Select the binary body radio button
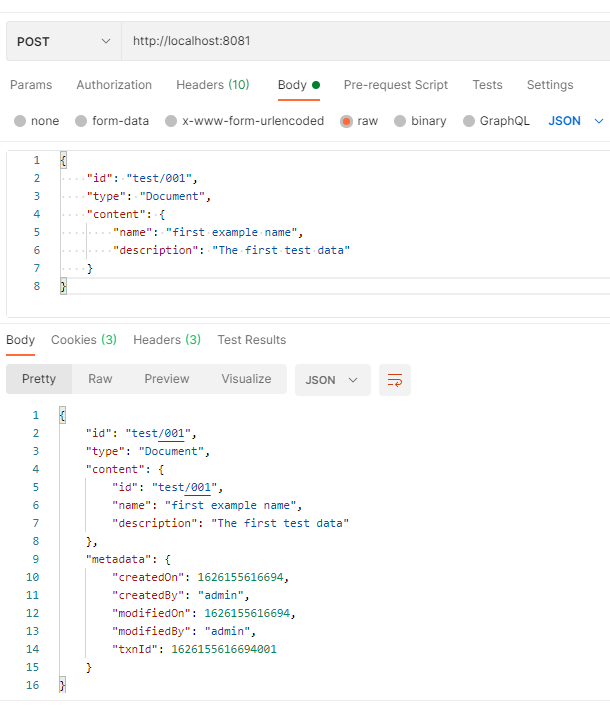Image resolution: width=610 pixels, height=706 pixels. [x=400, y=121]
